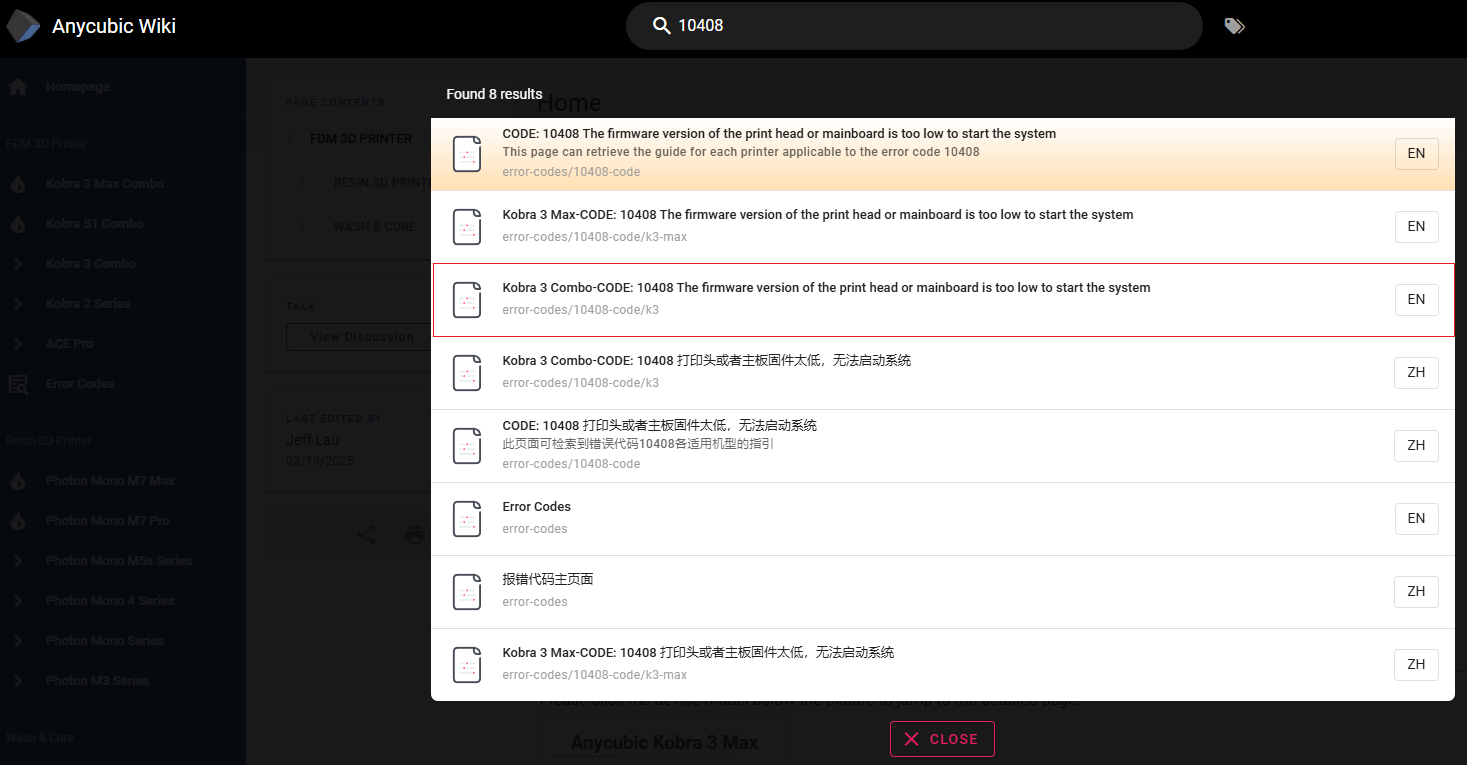Click the Homepage home icon in sidebar

tap(18, 87)
